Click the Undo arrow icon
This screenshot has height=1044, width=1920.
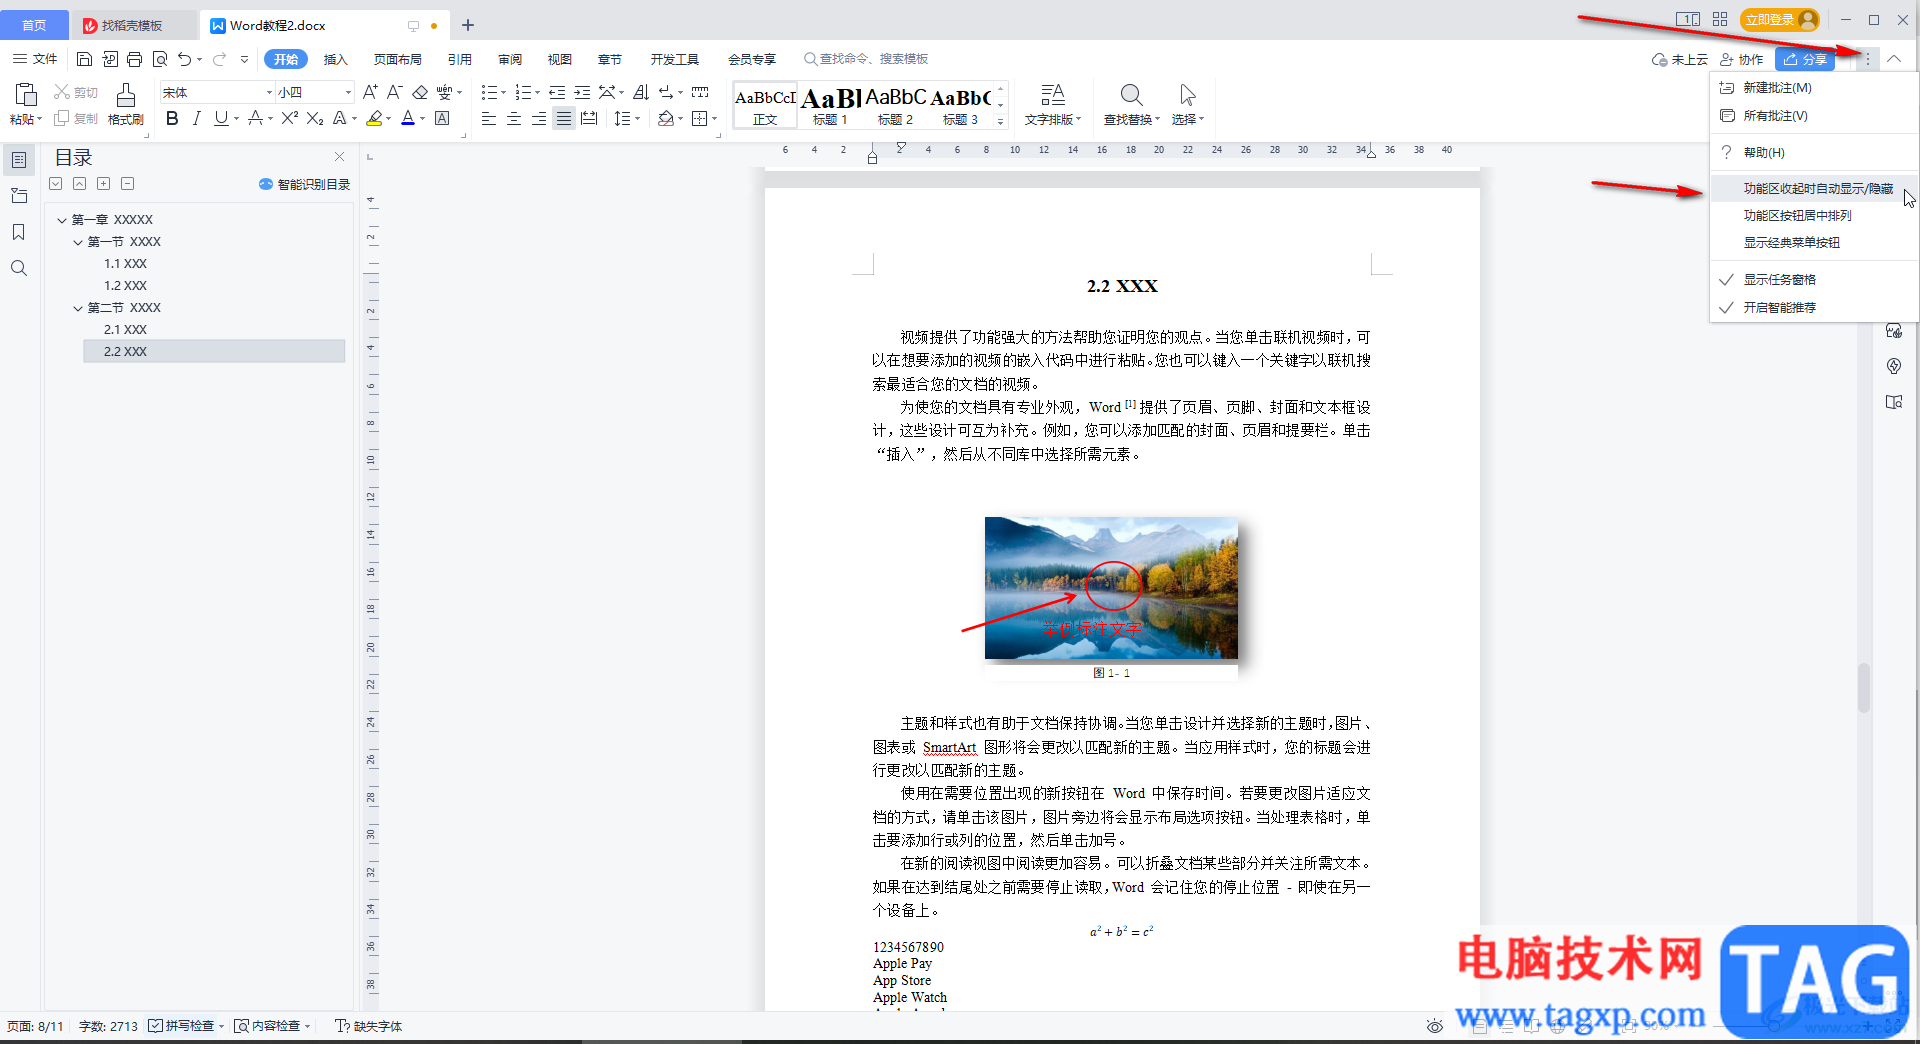184,59
